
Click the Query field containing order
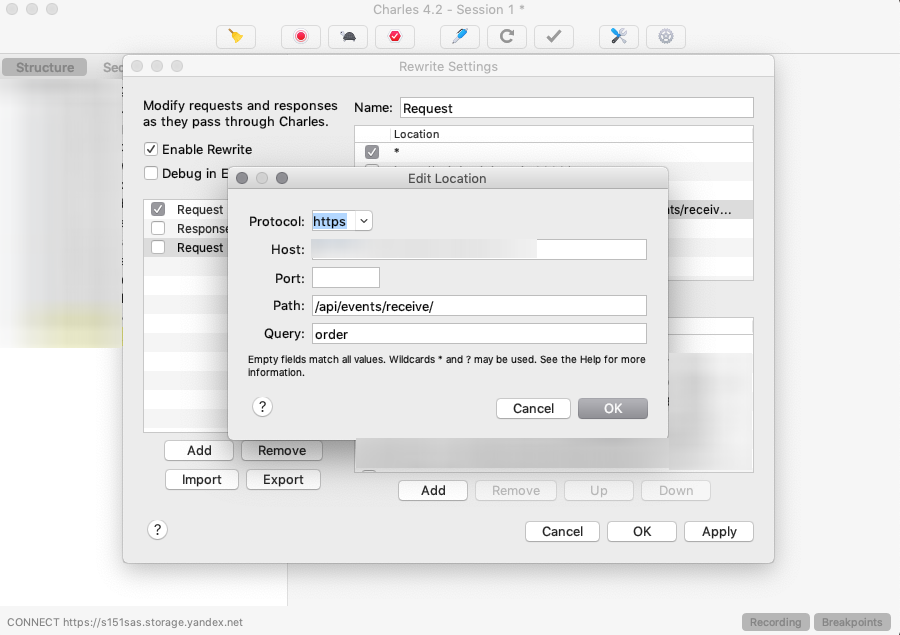point(479,334)
